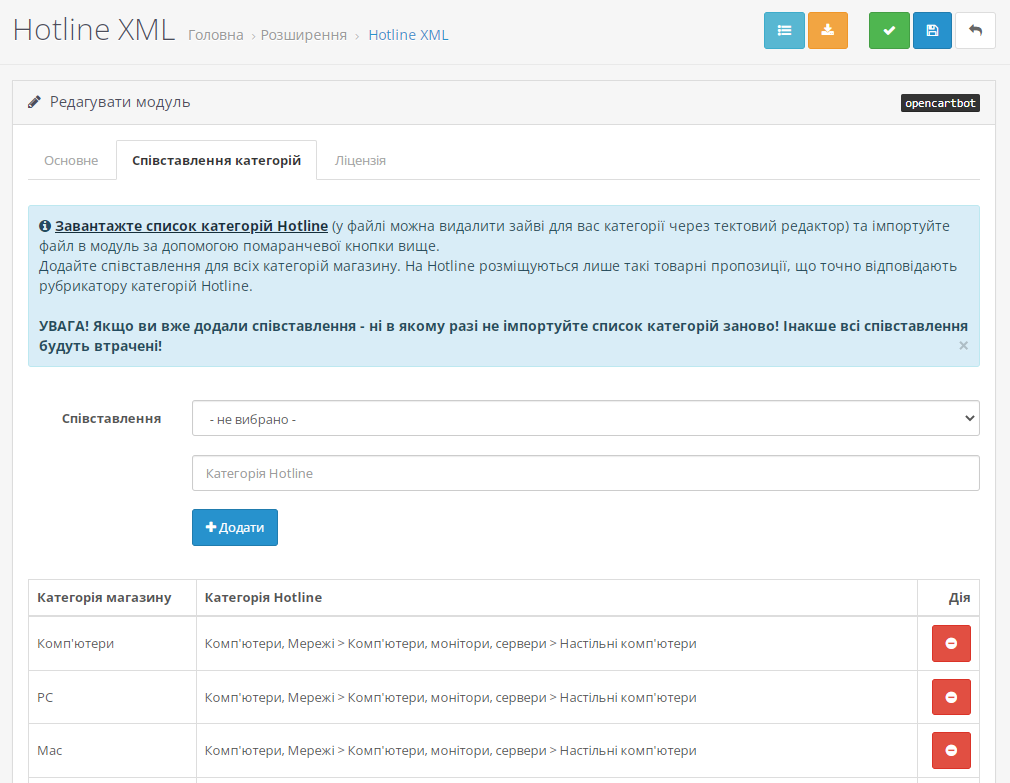Open the Ліцензія tab
1010x783 pixels.
point(360,160)
